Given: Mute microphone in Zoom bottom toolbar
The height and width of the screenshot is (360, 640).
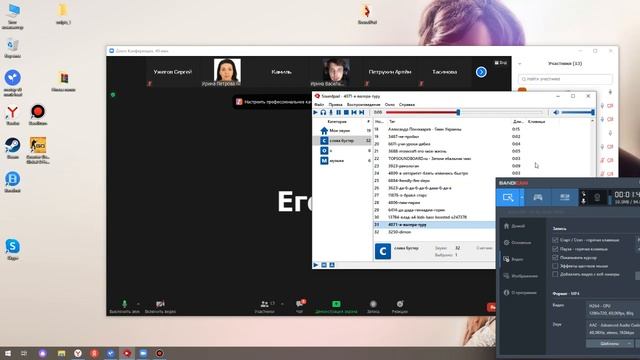Looking at the screenshot, I should point(124,306).
